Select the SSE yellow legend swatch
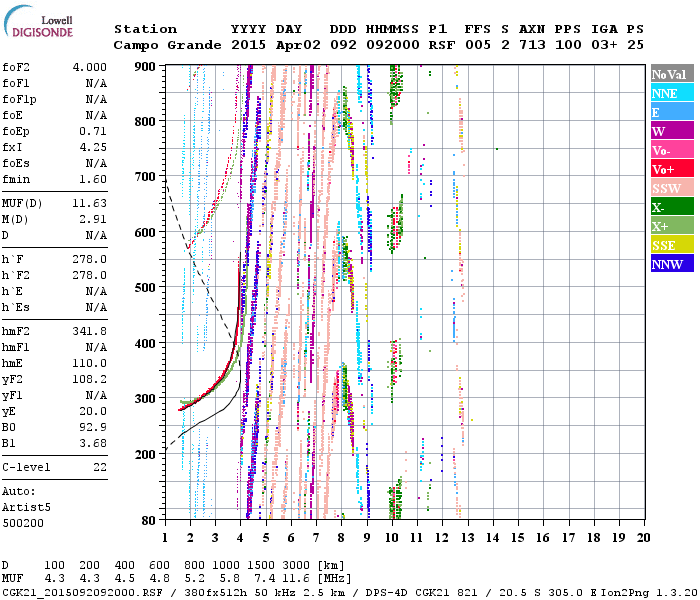The height and width of the screenshot is (600, 700). pos(672,245)
